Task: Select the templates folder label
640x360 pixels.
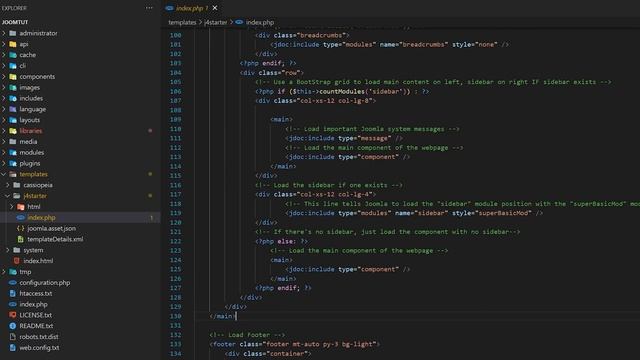Action: [x=33, y=174]
